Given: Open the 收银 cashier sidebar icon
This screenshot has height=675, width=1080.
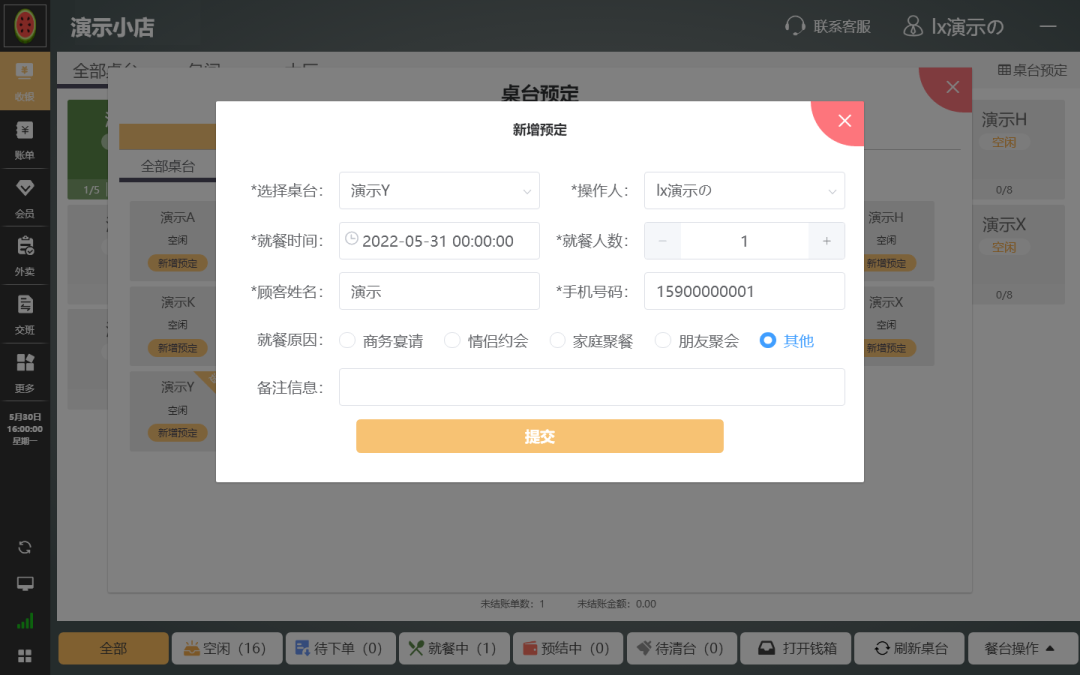Looking at the screenshot, I should click(x=25, y=81).
